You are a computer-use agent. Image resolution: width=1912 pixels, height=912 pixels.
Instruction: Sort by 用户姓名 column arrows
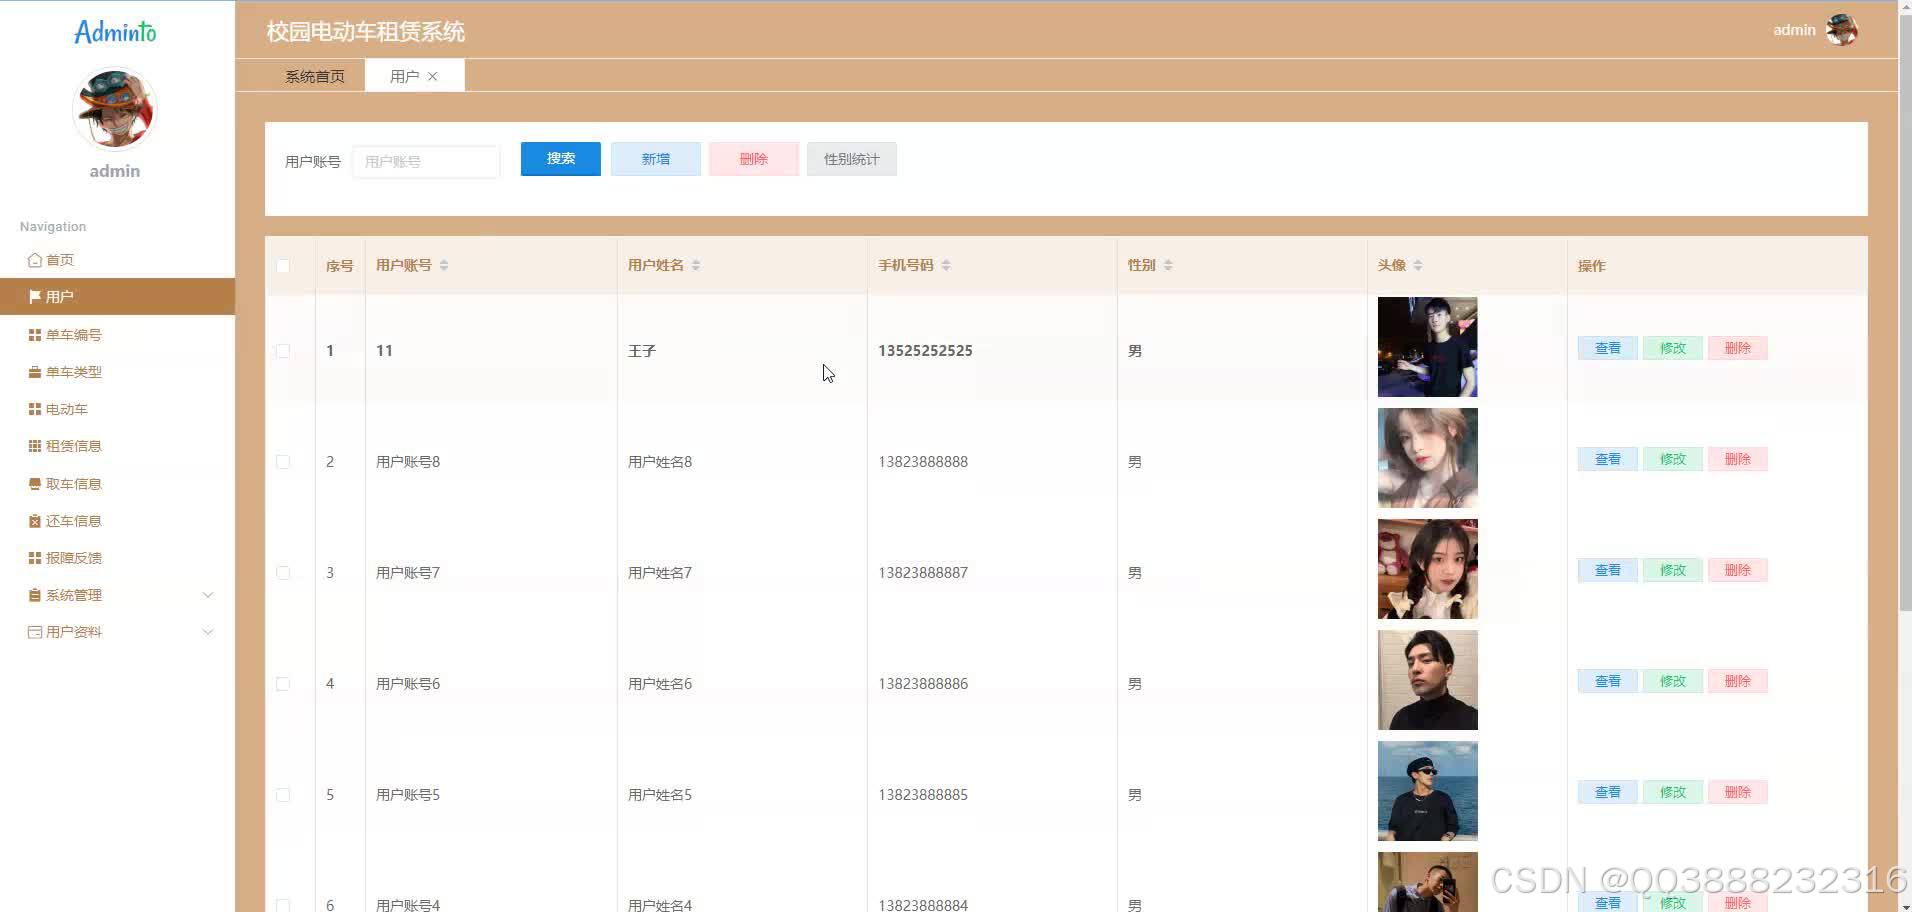(696, 265)
